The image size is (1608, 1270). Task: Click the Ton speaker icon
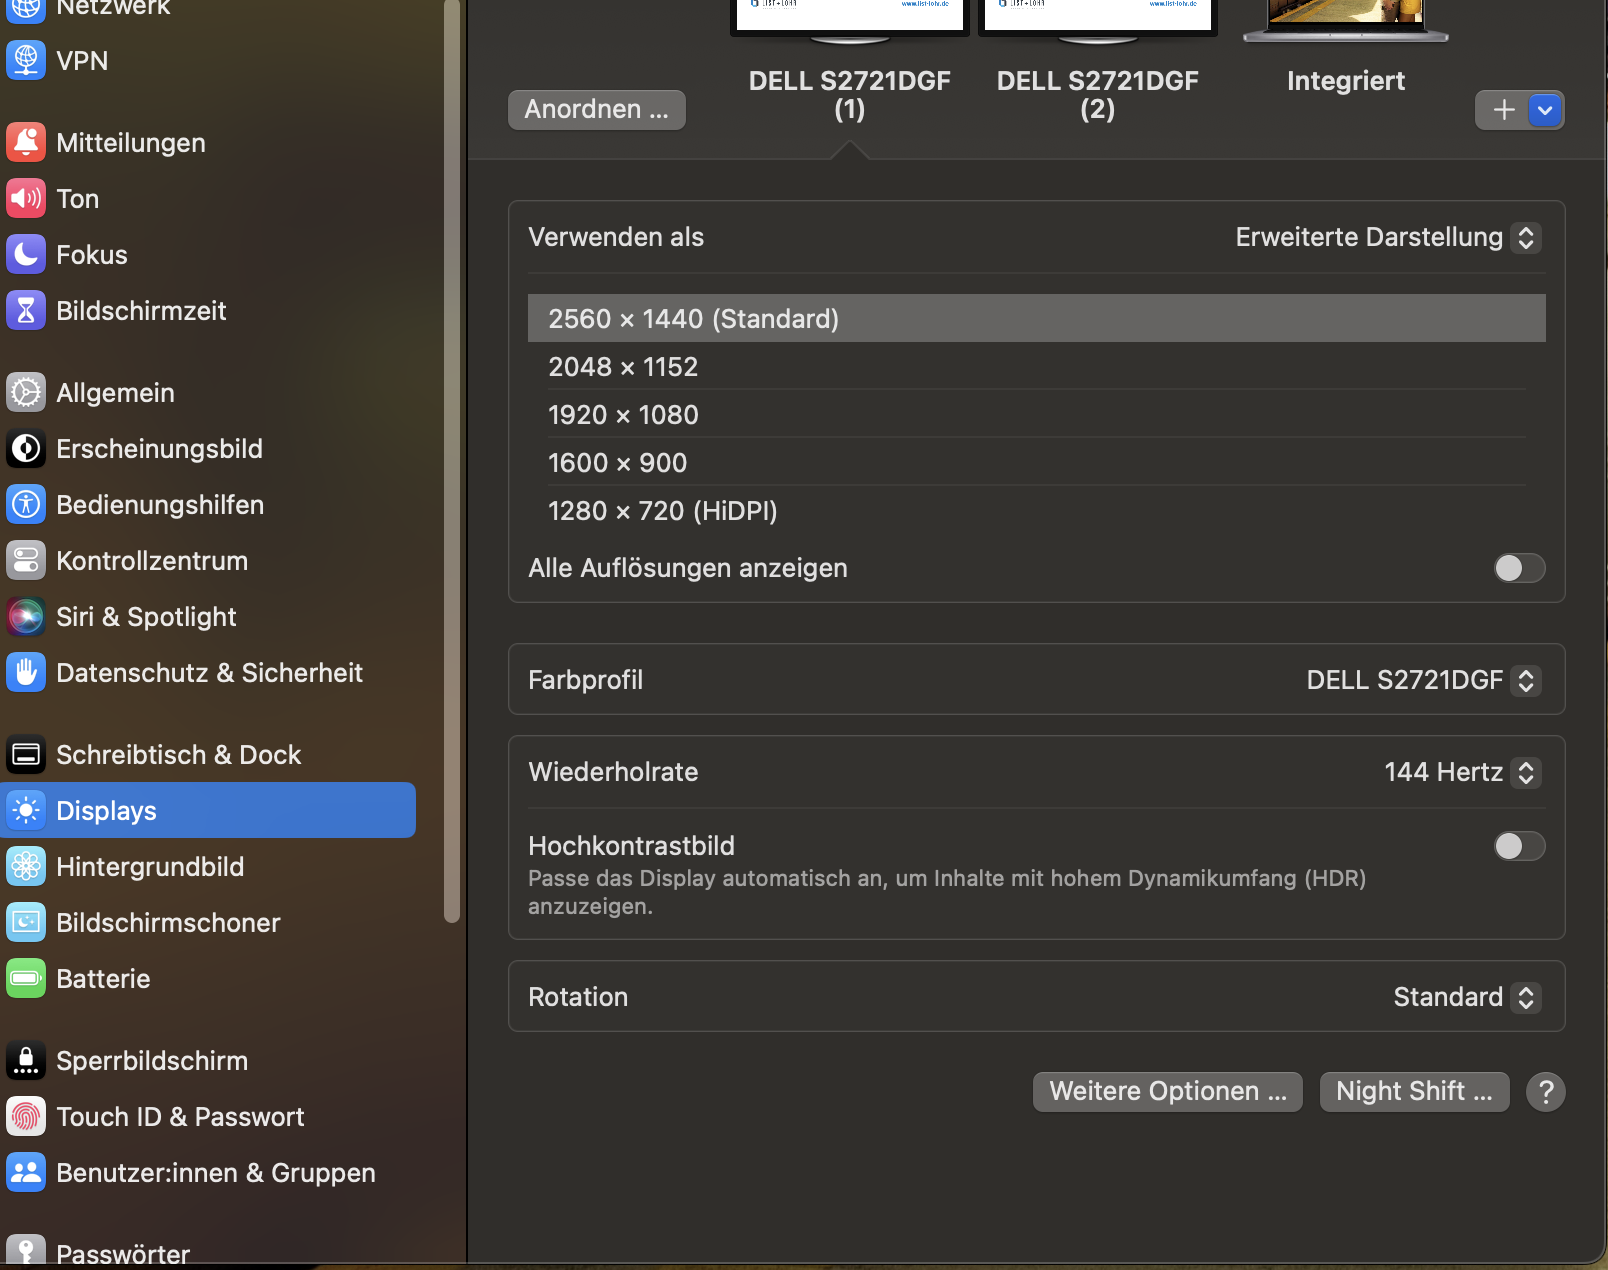click(26, 198)
